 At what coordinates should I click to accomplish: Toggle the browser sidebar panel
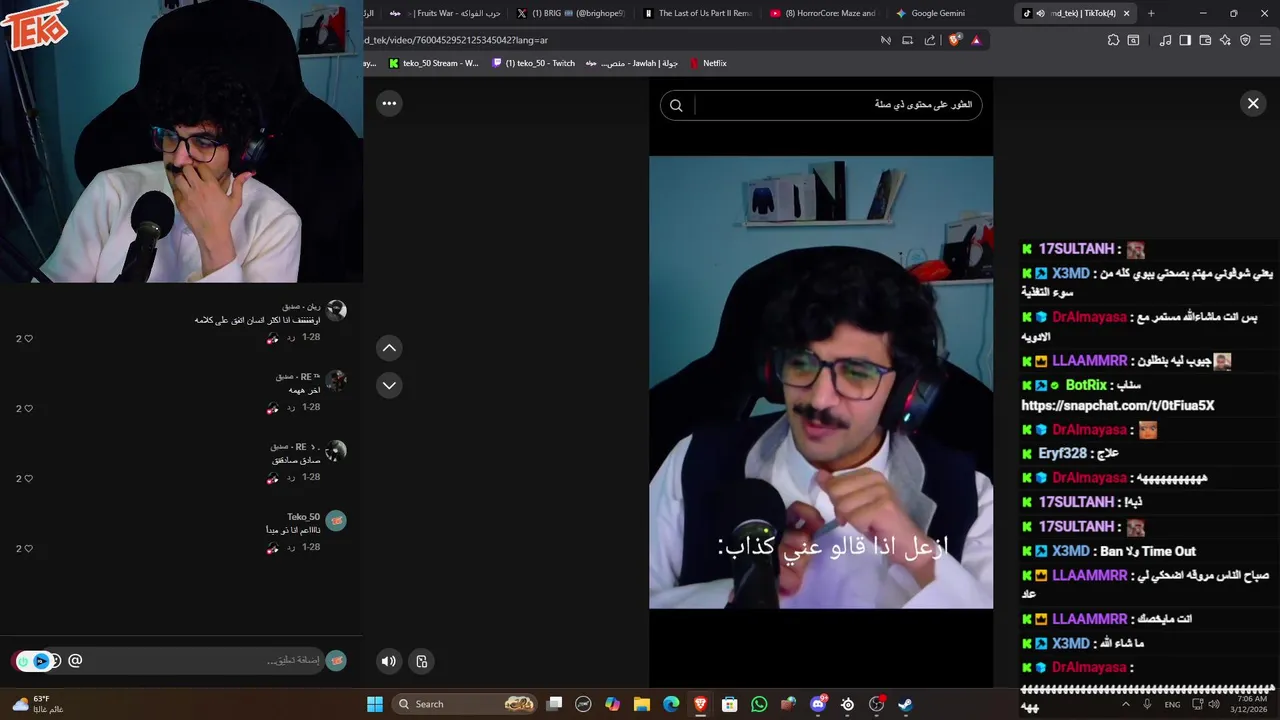coord(1185,40)
